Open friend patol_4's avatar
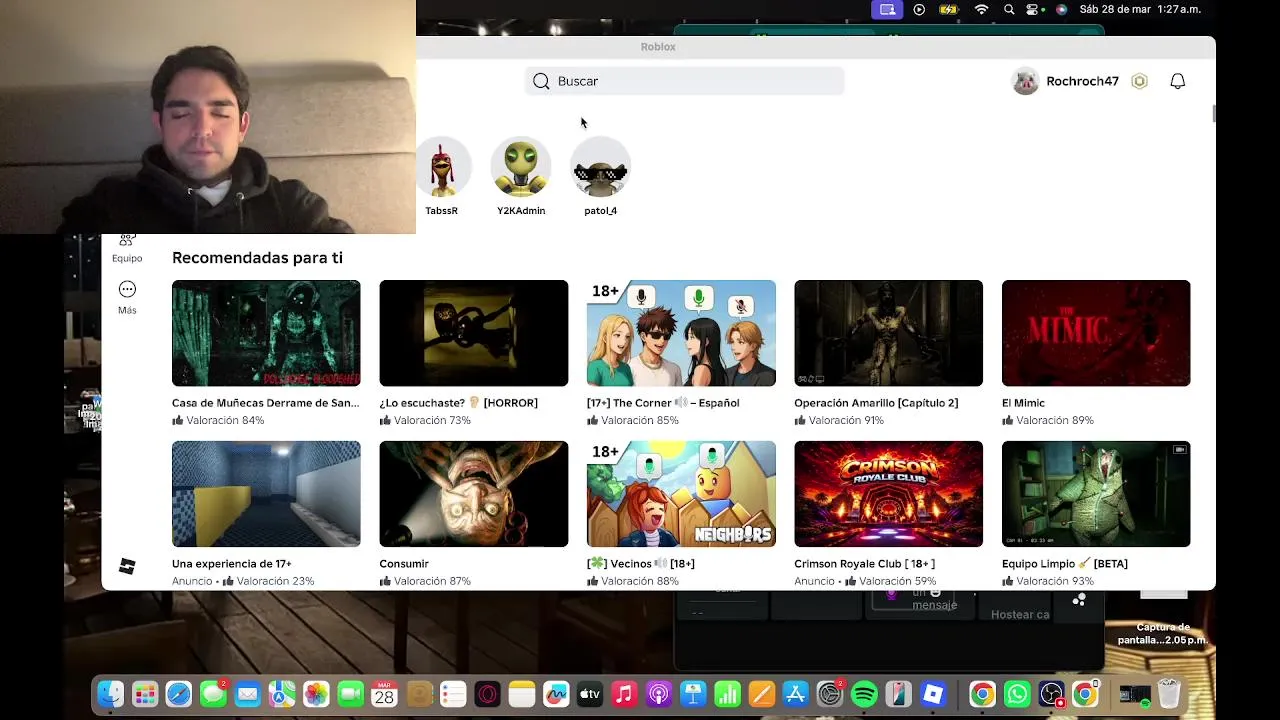The height and width of the screenshot is (720, 1280). (x=601, y=167)
